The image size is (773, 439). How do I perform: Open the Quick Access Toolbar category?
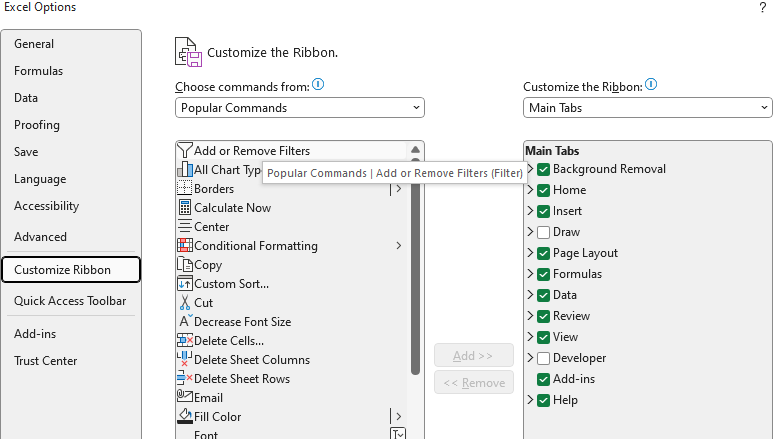pos(70,300)
